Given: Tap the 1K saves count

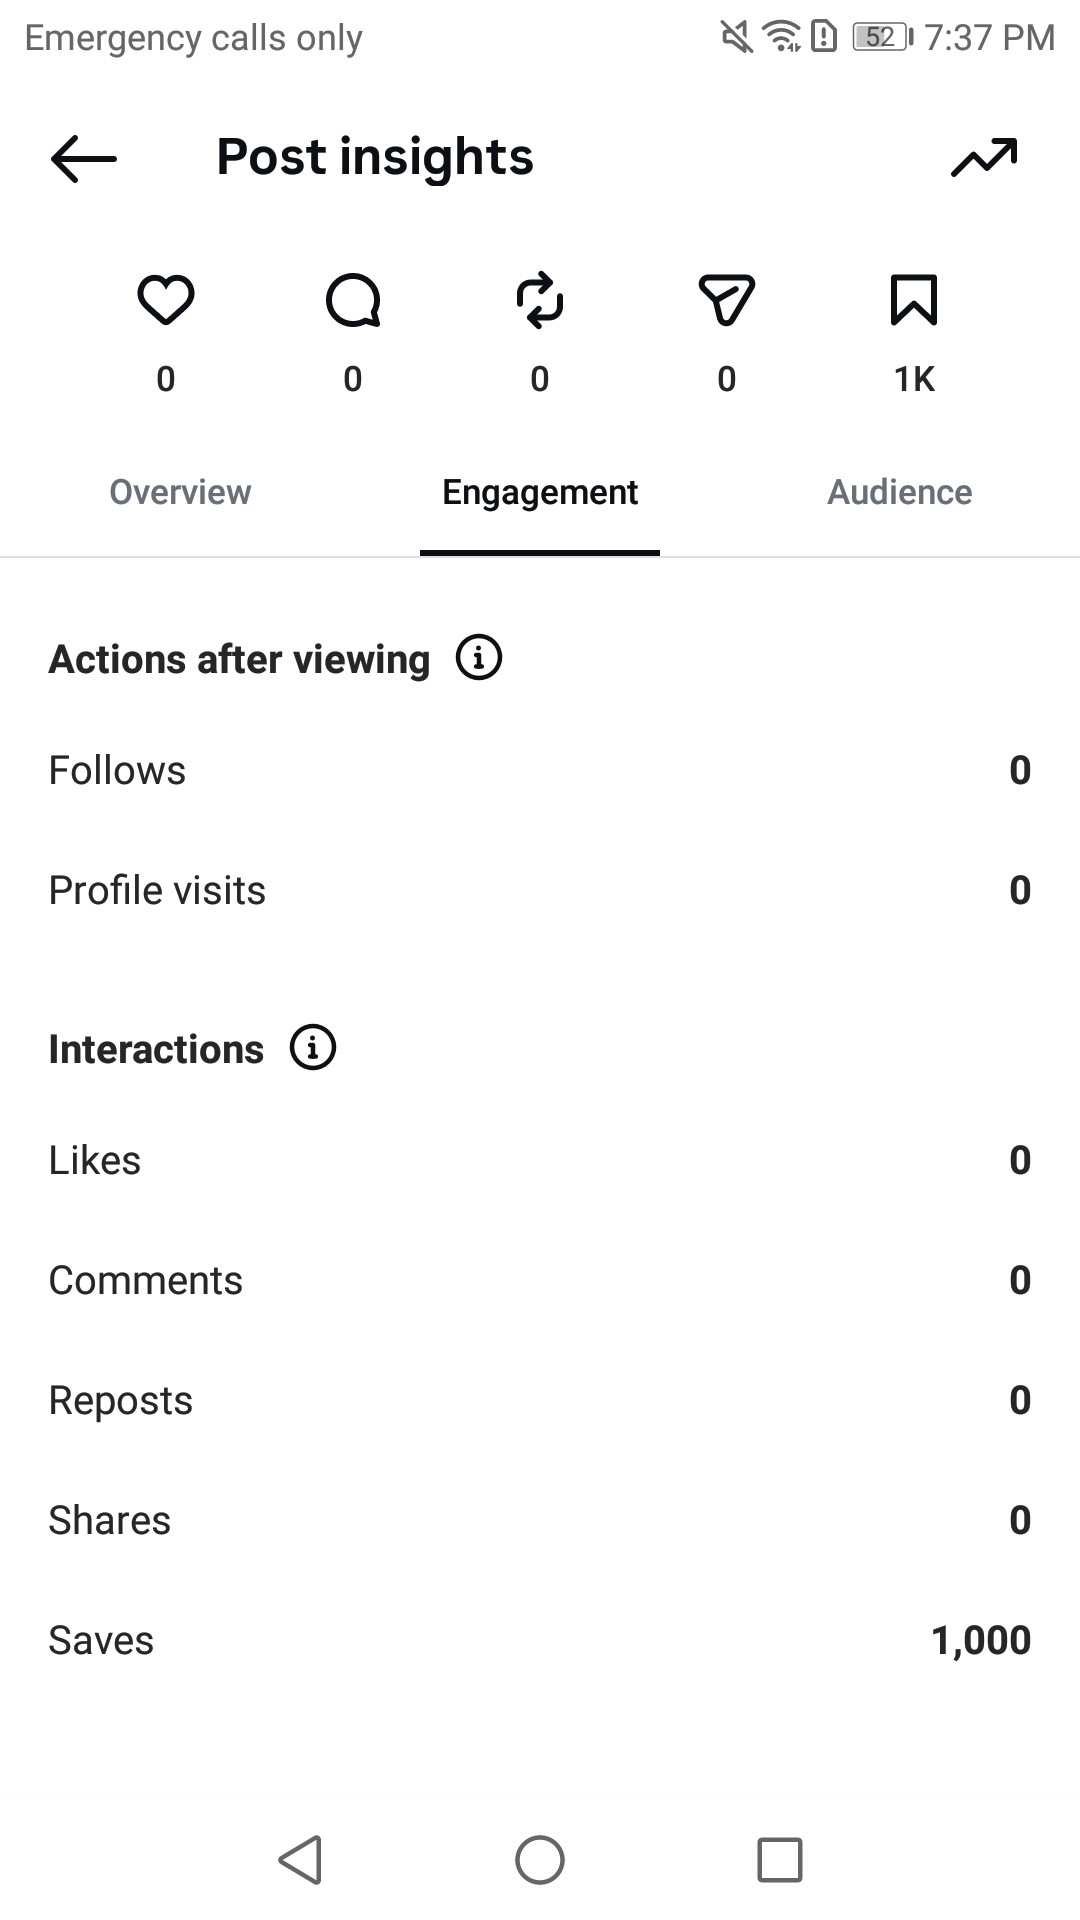Looking at the screenshot, I should coord(914,379).
